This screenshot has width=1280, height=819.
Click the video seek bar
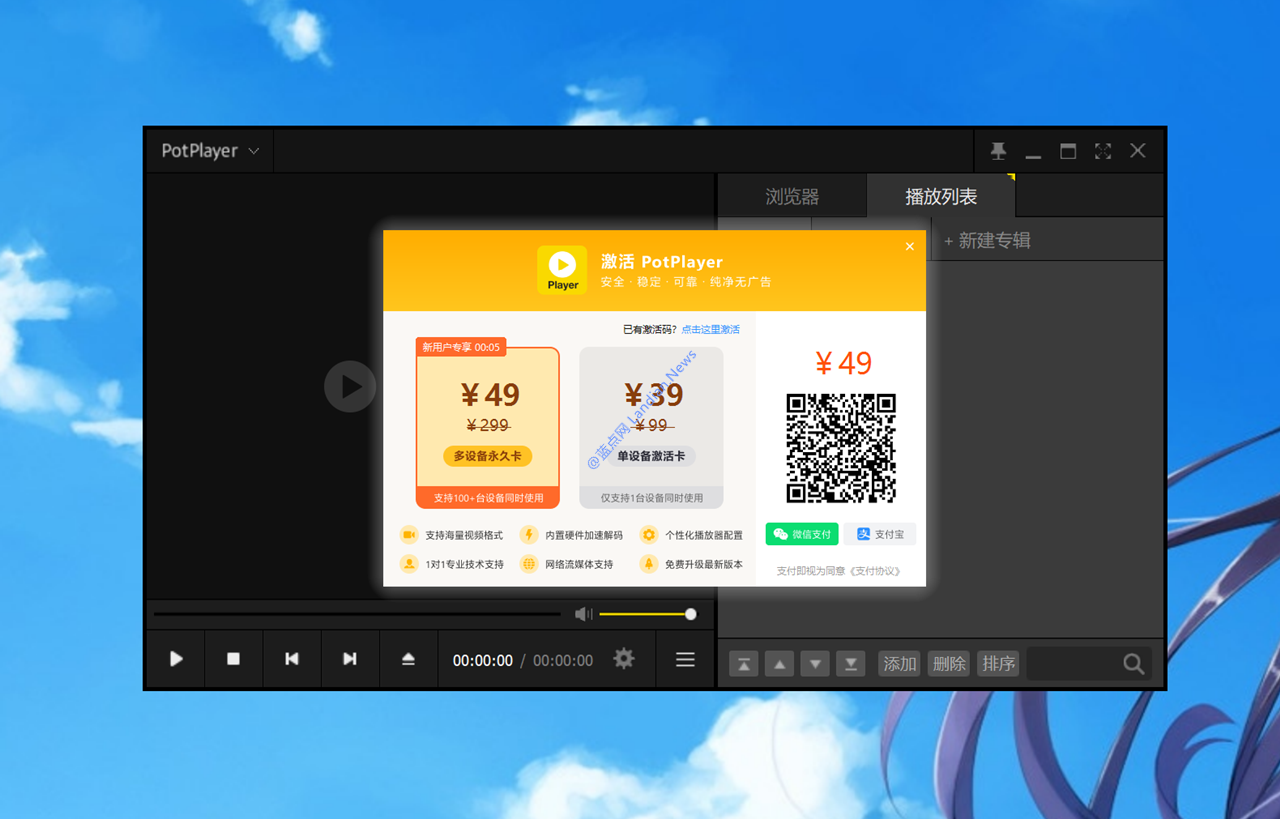coord(357,614)
